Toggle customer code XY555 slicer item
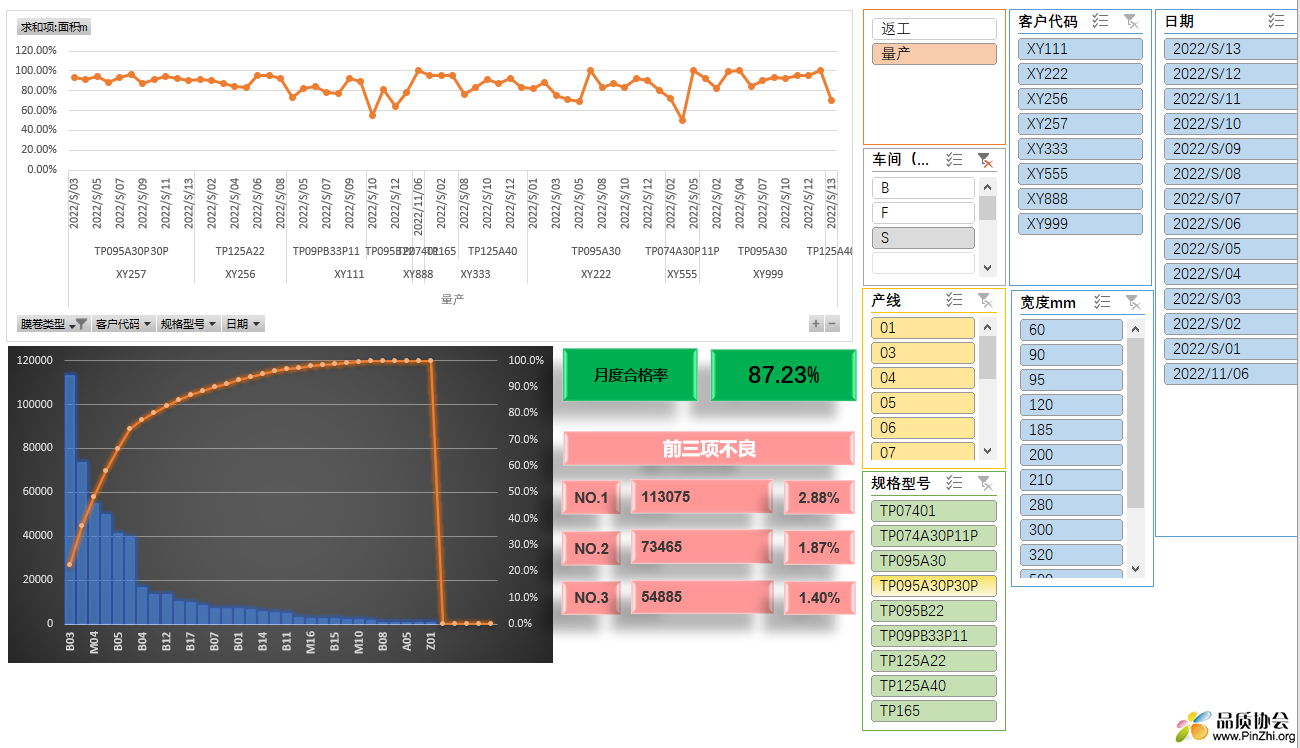The height and width of the screenshot is (748, 1300). [x=1080, y=174]
